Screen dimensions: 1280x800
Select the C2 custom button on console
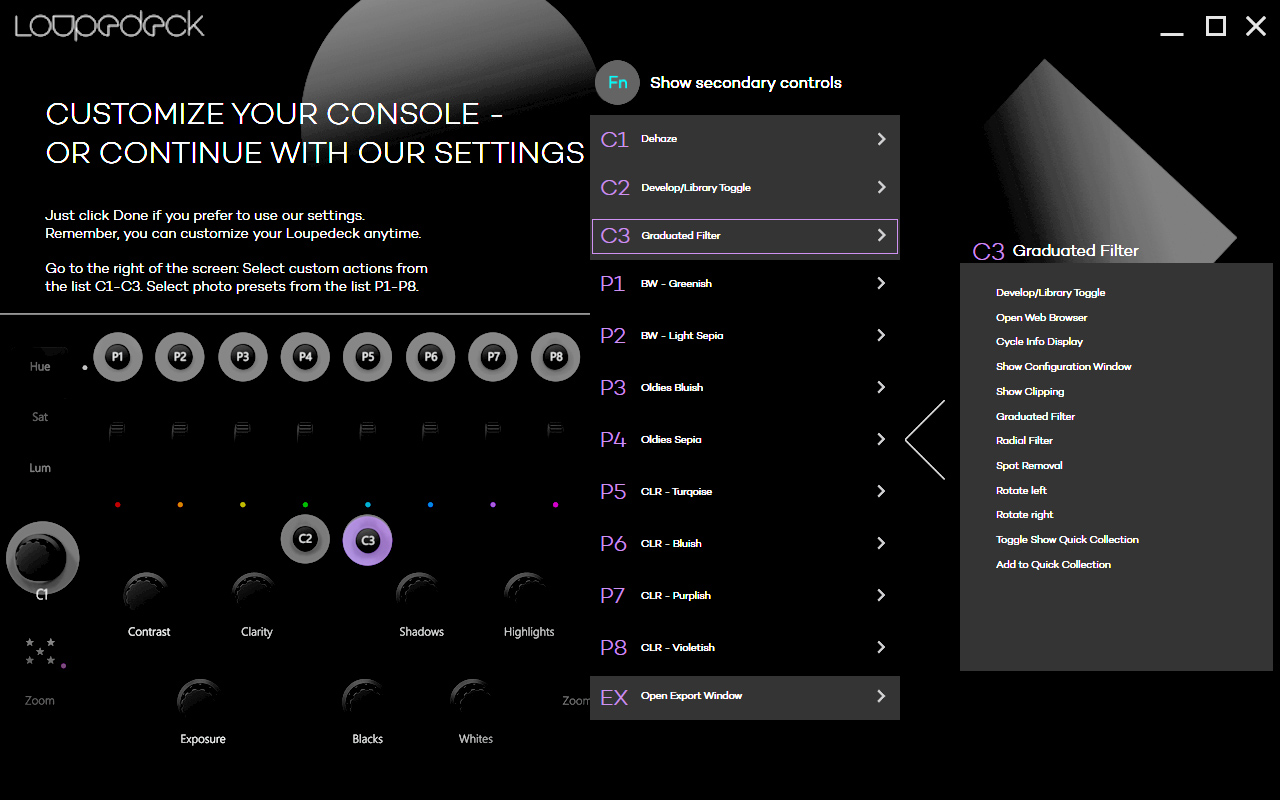(x=305, y=539)
